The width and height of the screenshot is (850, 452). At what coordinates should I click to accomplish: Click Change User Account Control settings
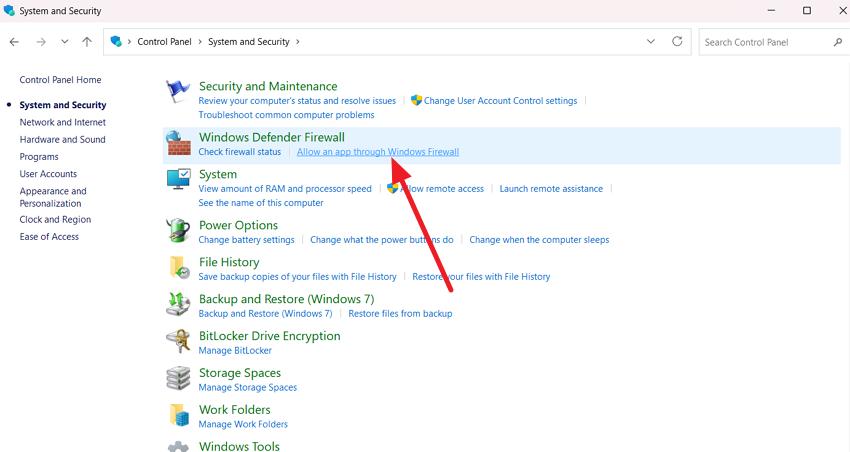coord(500,101)
